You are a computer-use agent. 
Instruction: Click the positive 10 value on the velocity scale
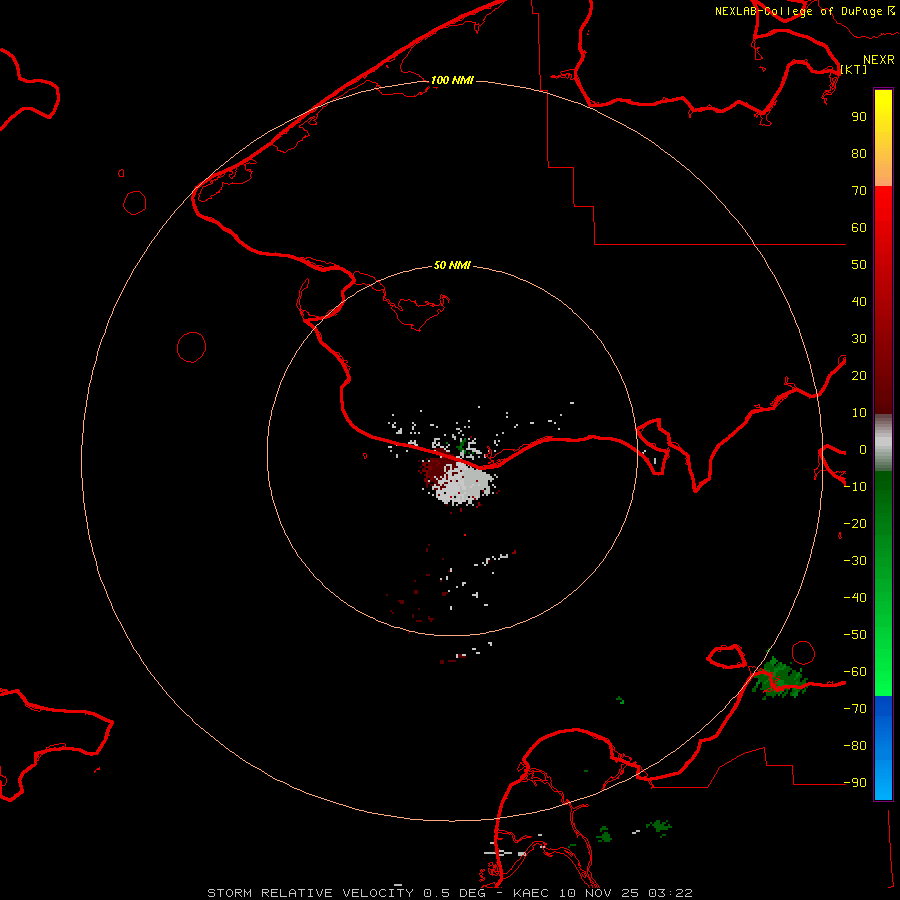coord(859,413)
